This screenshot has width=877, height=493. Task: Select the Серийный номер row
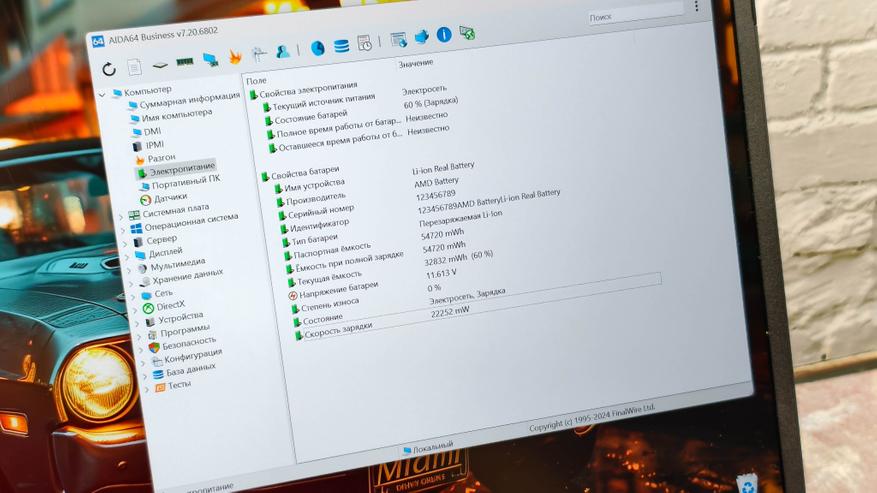[x=321, y=211]
